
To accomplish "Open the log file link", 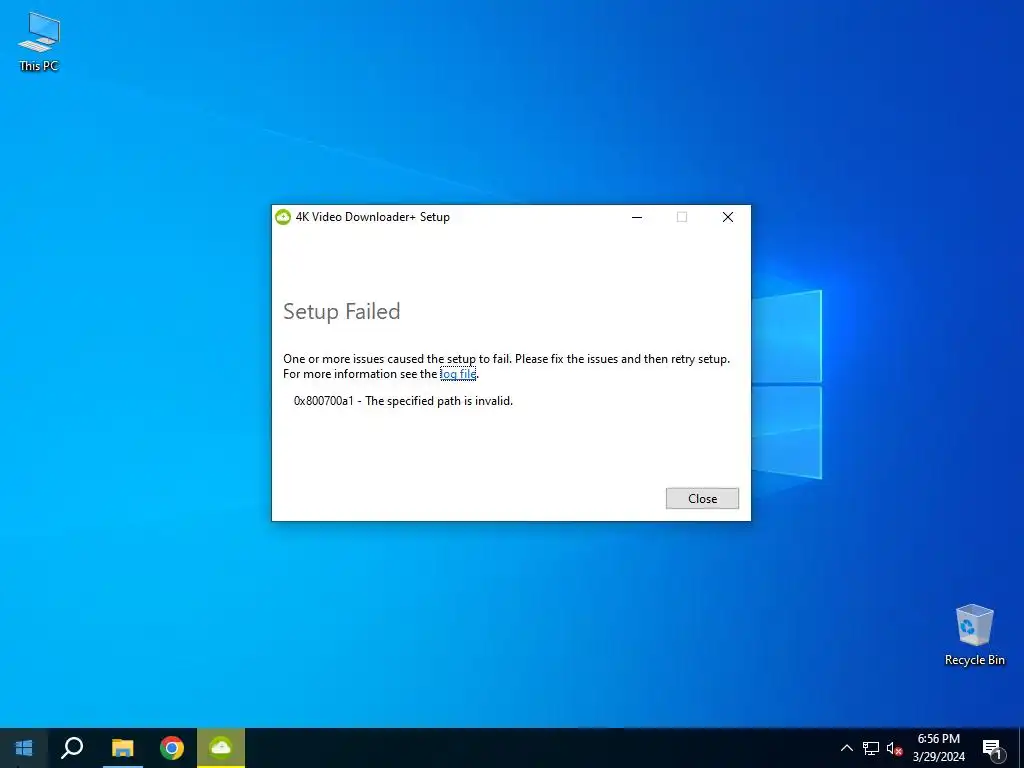I will pos(458,374).
